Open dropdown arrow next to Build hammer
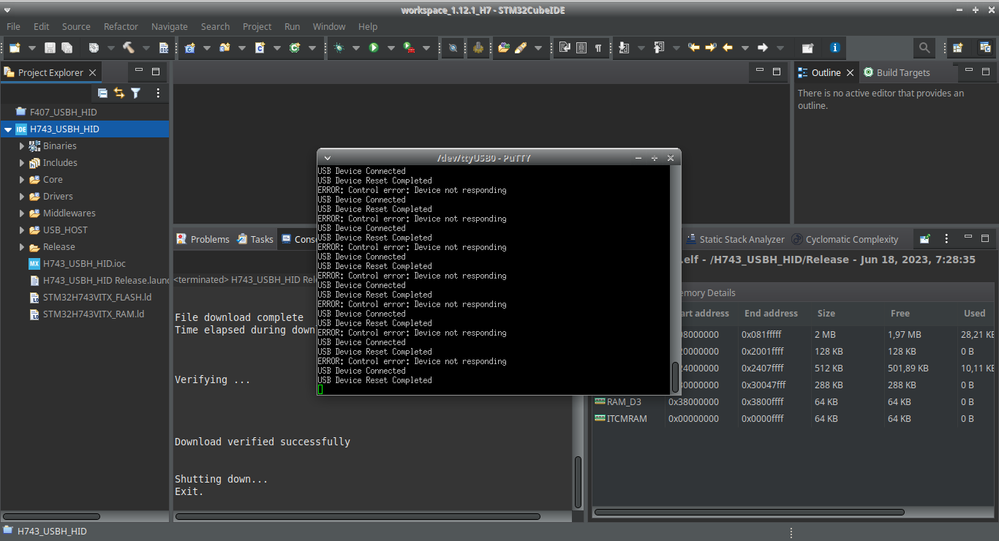999x541 pixels. point(145,48)
